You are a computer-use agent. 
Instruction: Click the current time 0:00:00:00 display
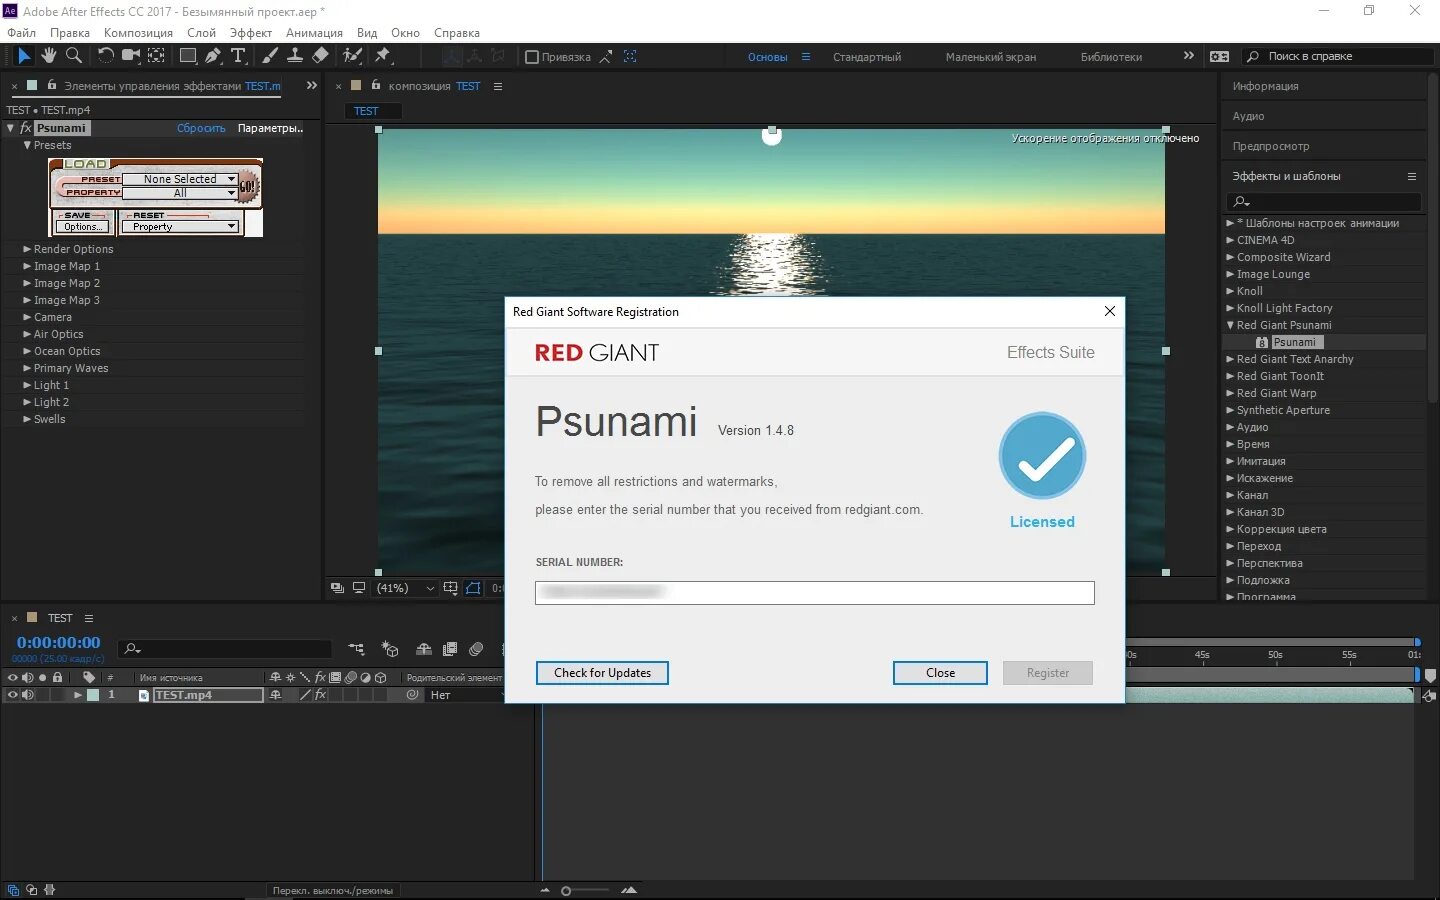tap(57, 643)
